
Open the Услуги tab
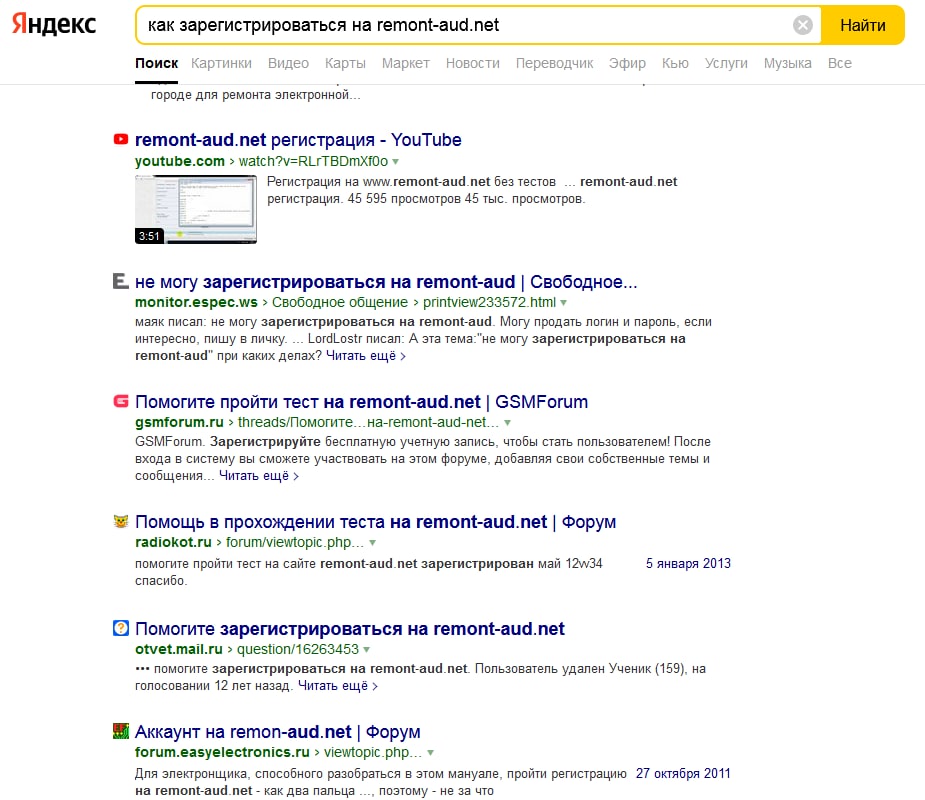click(726, 63)
